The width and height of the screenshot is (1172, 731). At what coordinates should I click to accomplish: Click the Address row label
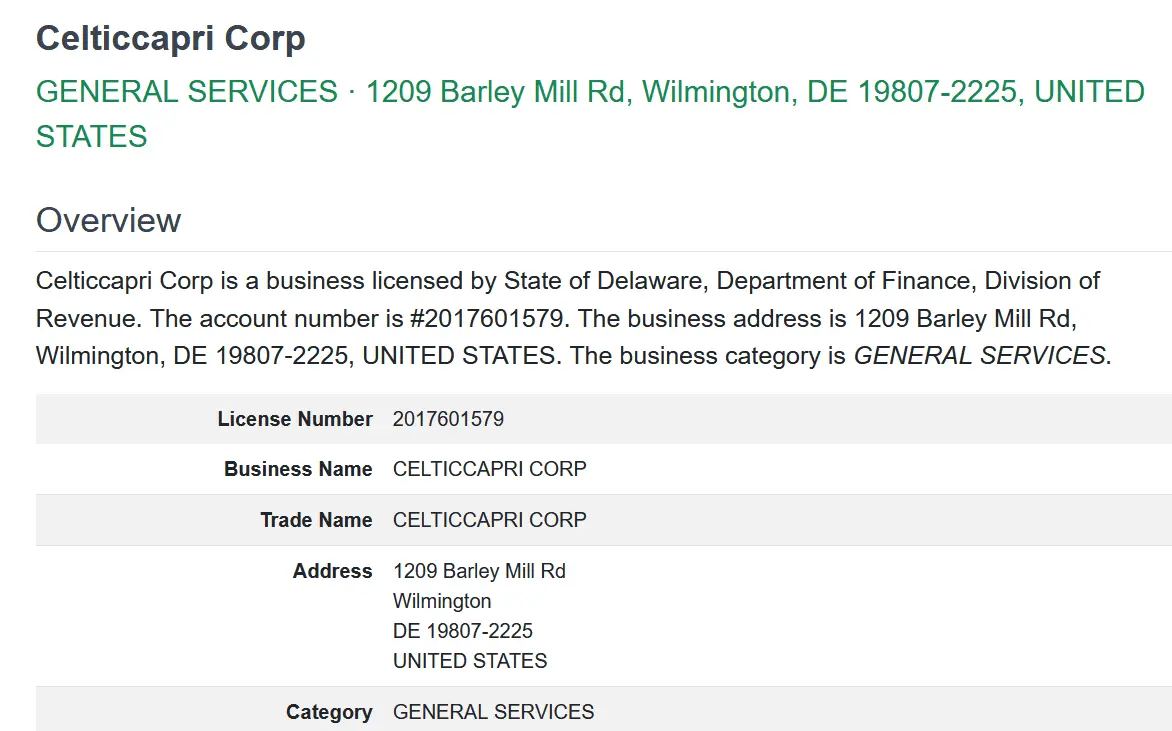tap(332, 571)
